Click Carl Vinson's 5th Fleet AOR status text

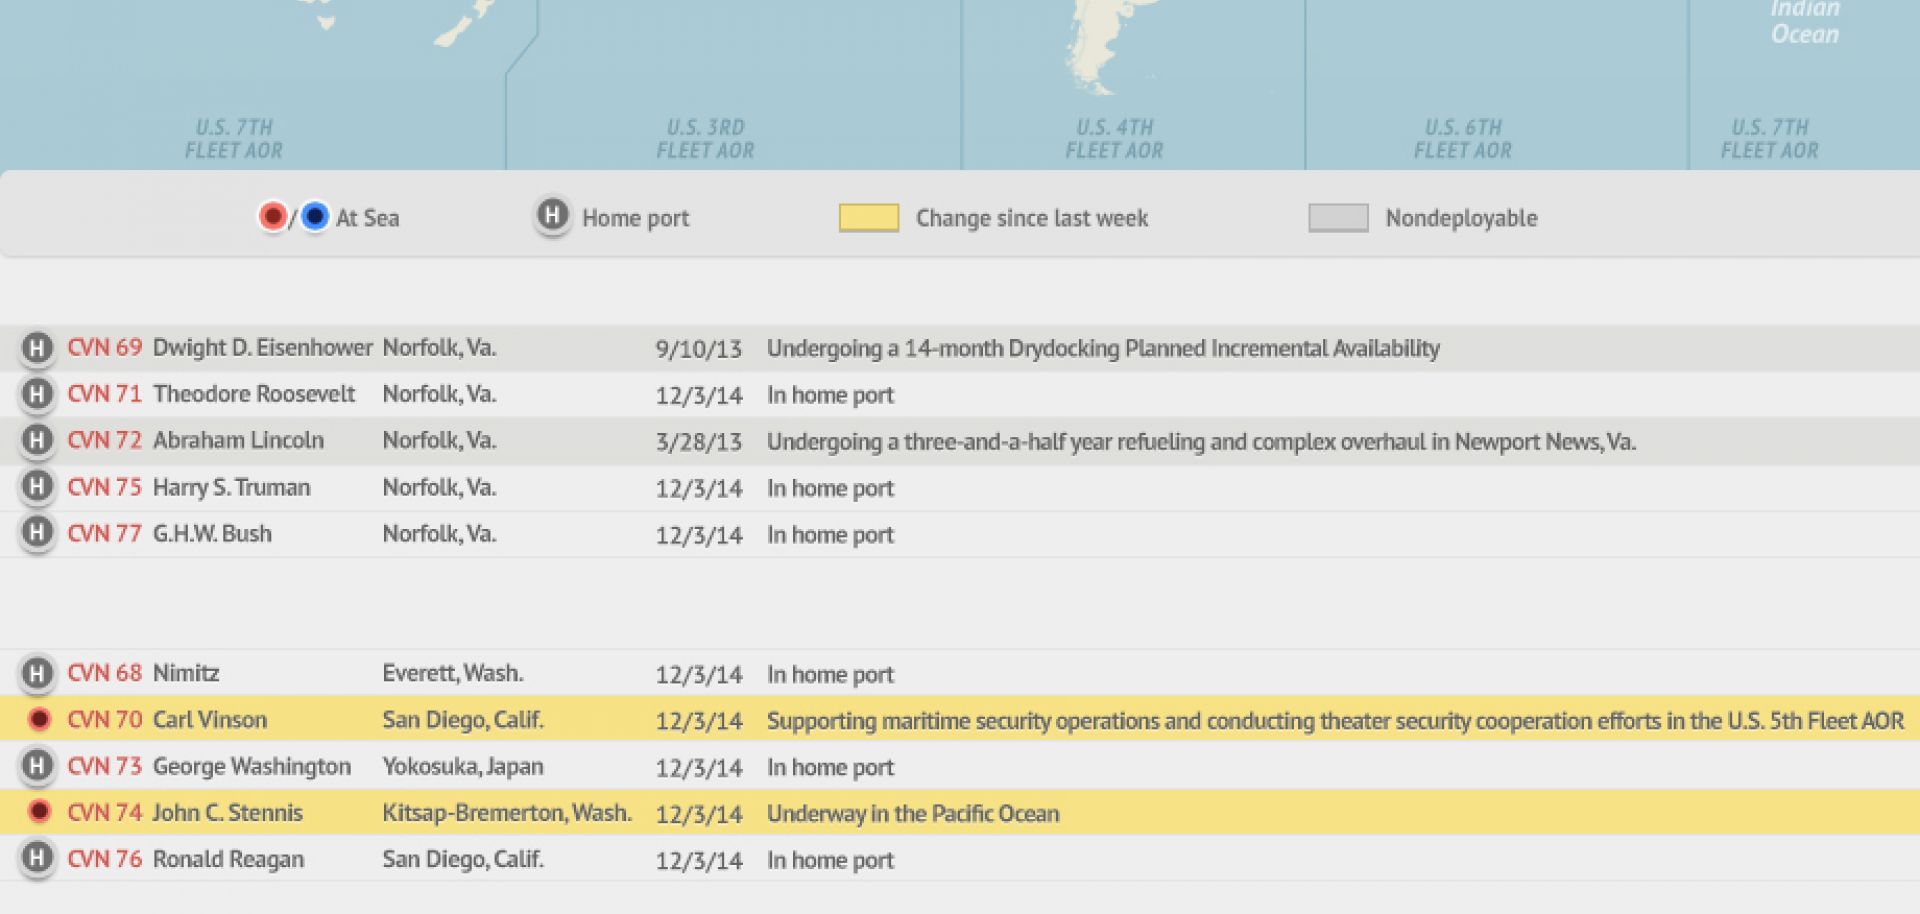[x=1335, y=721]
